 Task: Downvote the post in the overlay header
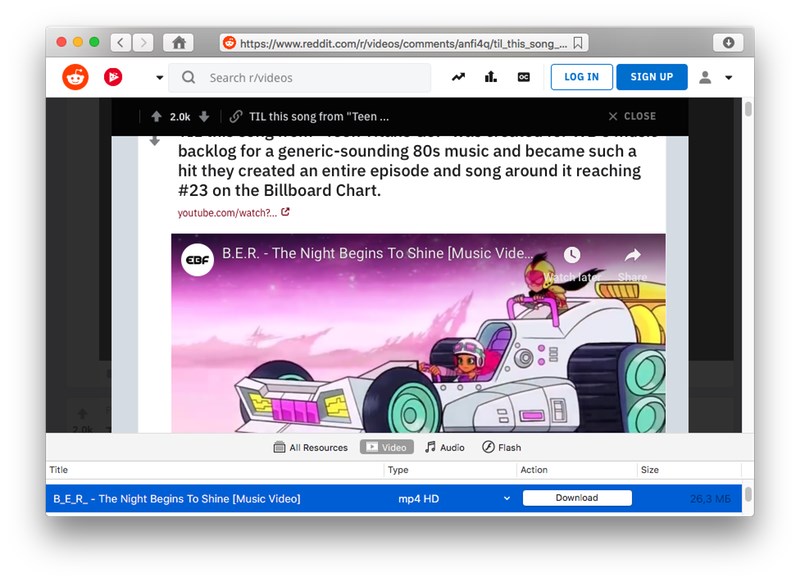(204, 116)
